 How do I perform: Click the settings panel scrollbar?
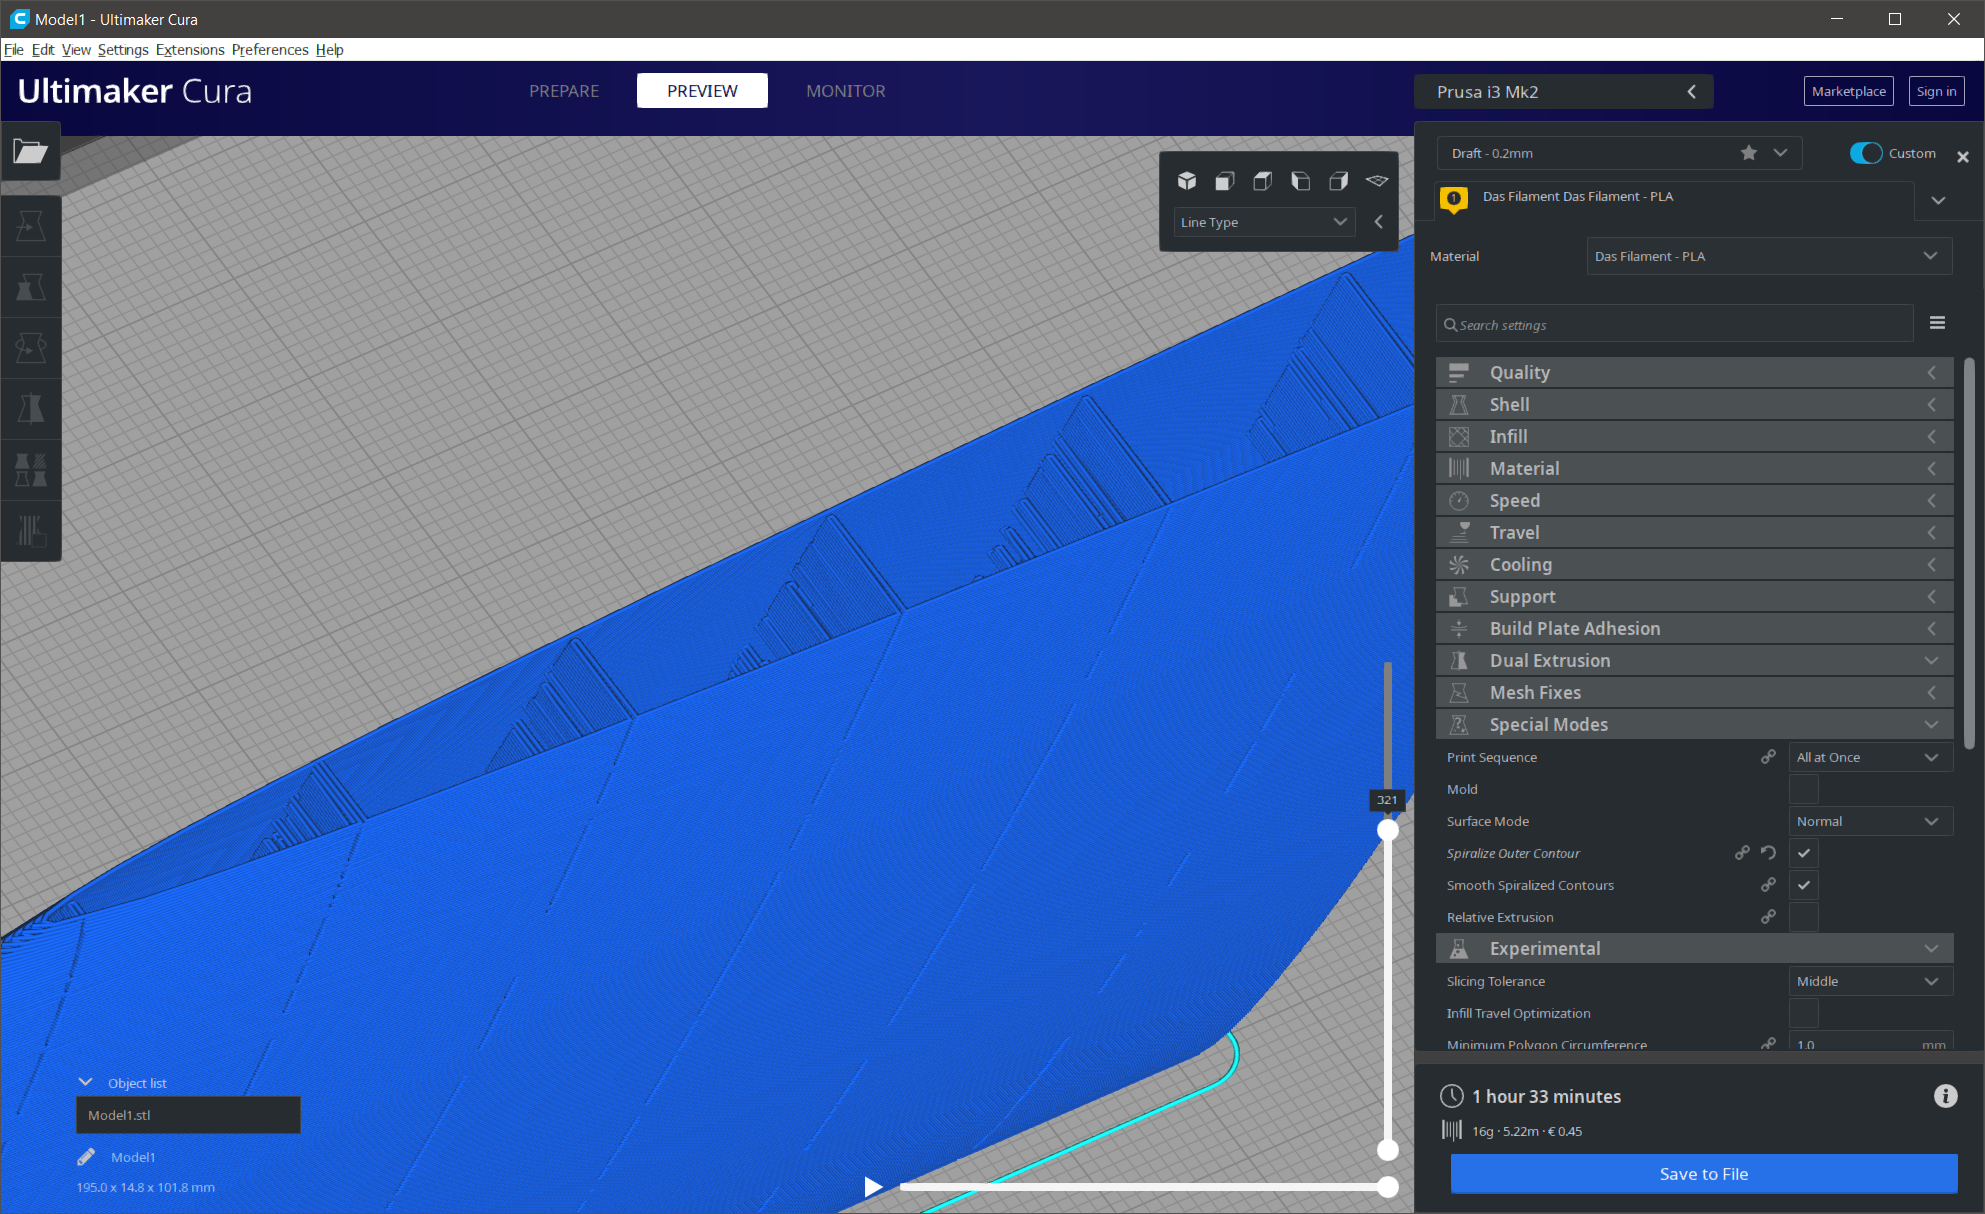(1969, 552)
